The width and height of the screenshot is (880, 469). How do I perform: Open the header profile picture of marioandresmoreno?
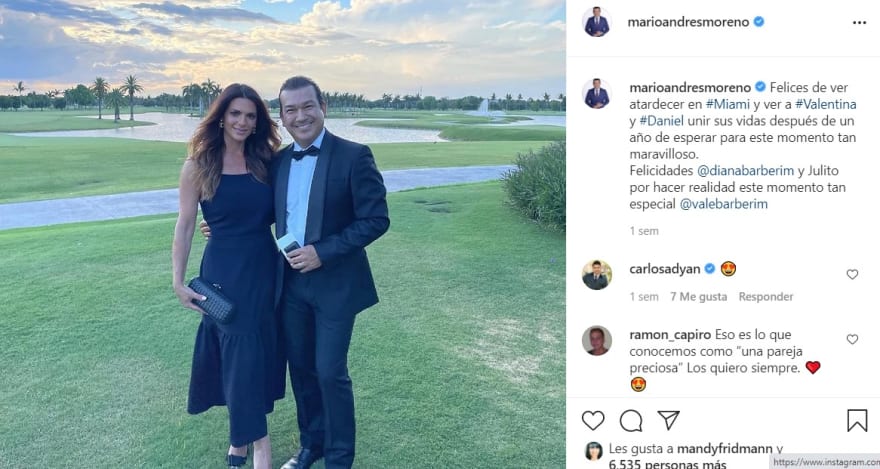click(597, 22)
